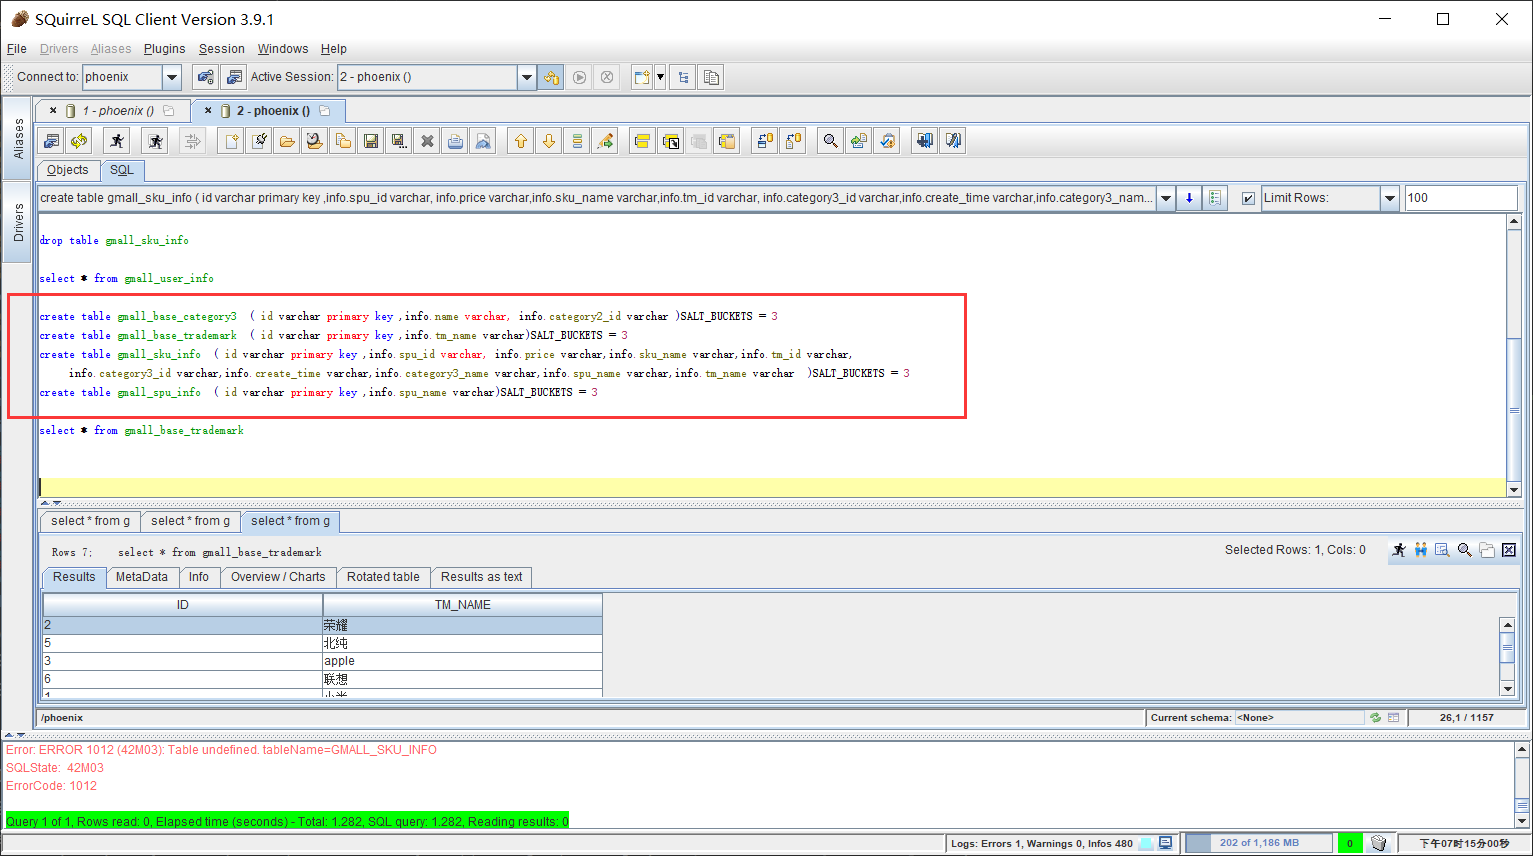This screenshot has height=856, width=1533.
Task: Click the magnifier find icon in session toolbar
Action: click(830, 141)
